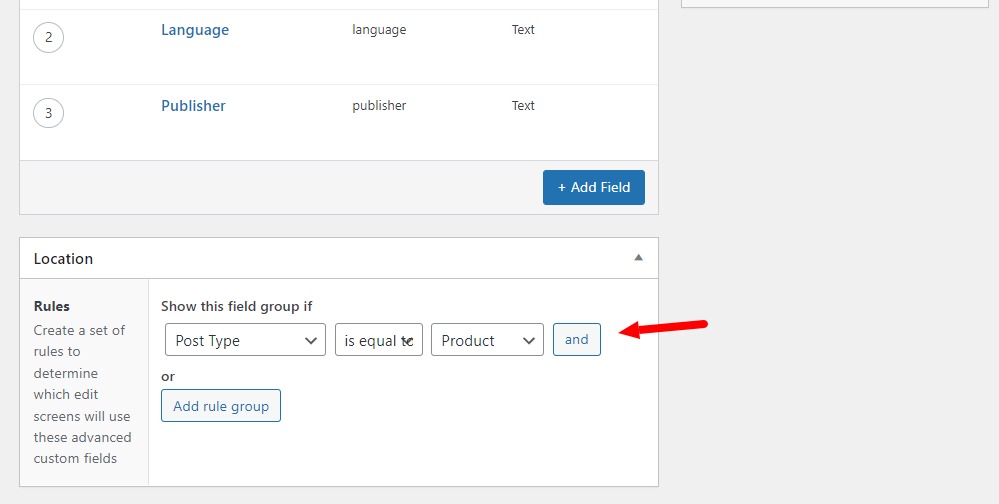Image resolution: width=999 pixels, height=504 pixels.
Task: Click the Location panel heading
Action: [63, 258]
